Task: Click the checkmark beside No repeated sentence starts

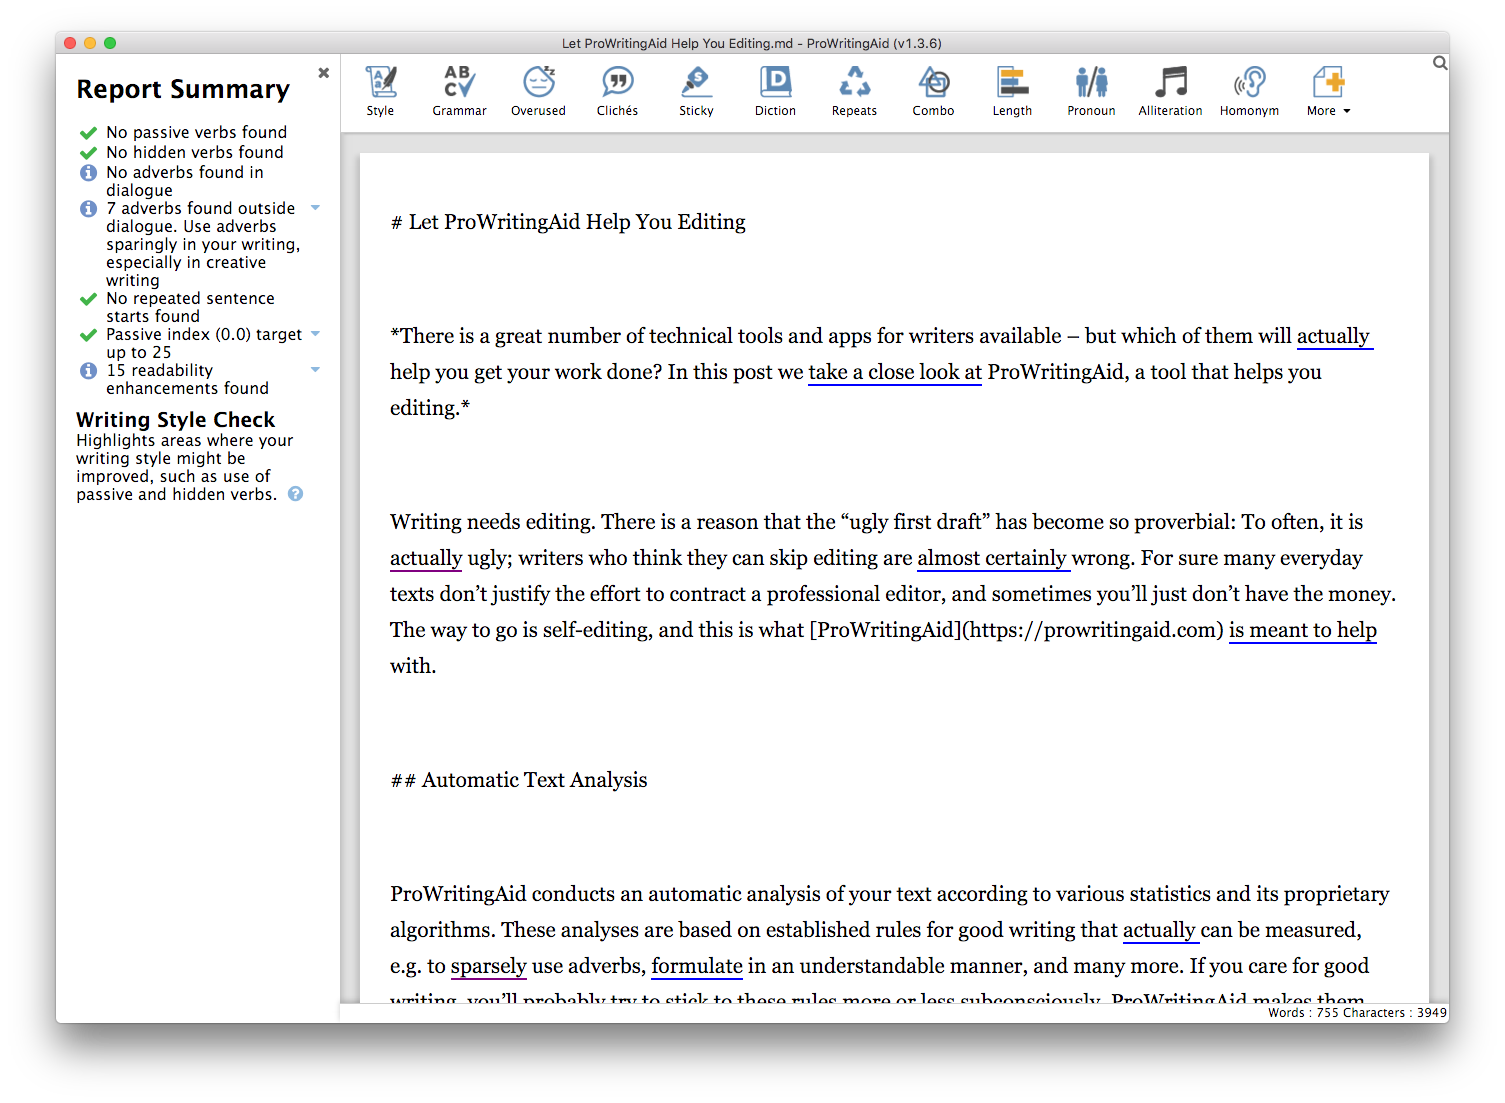Action: pyautogui.click(x=88, y=299)
